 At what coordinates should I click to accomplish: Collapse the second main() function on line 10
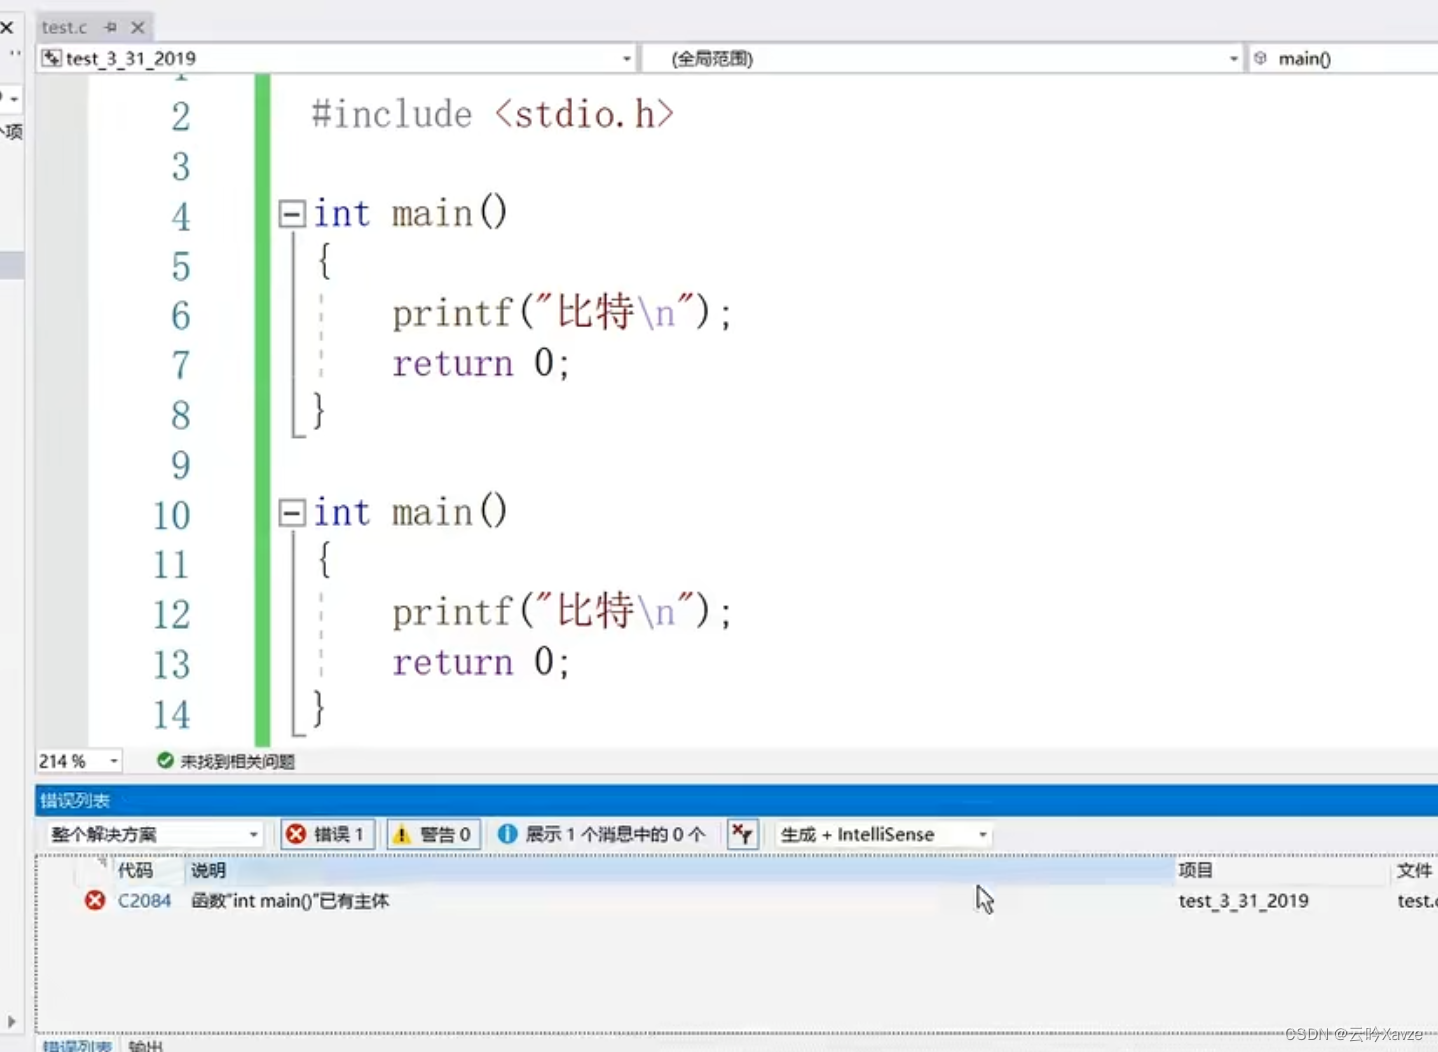(292, 513)
